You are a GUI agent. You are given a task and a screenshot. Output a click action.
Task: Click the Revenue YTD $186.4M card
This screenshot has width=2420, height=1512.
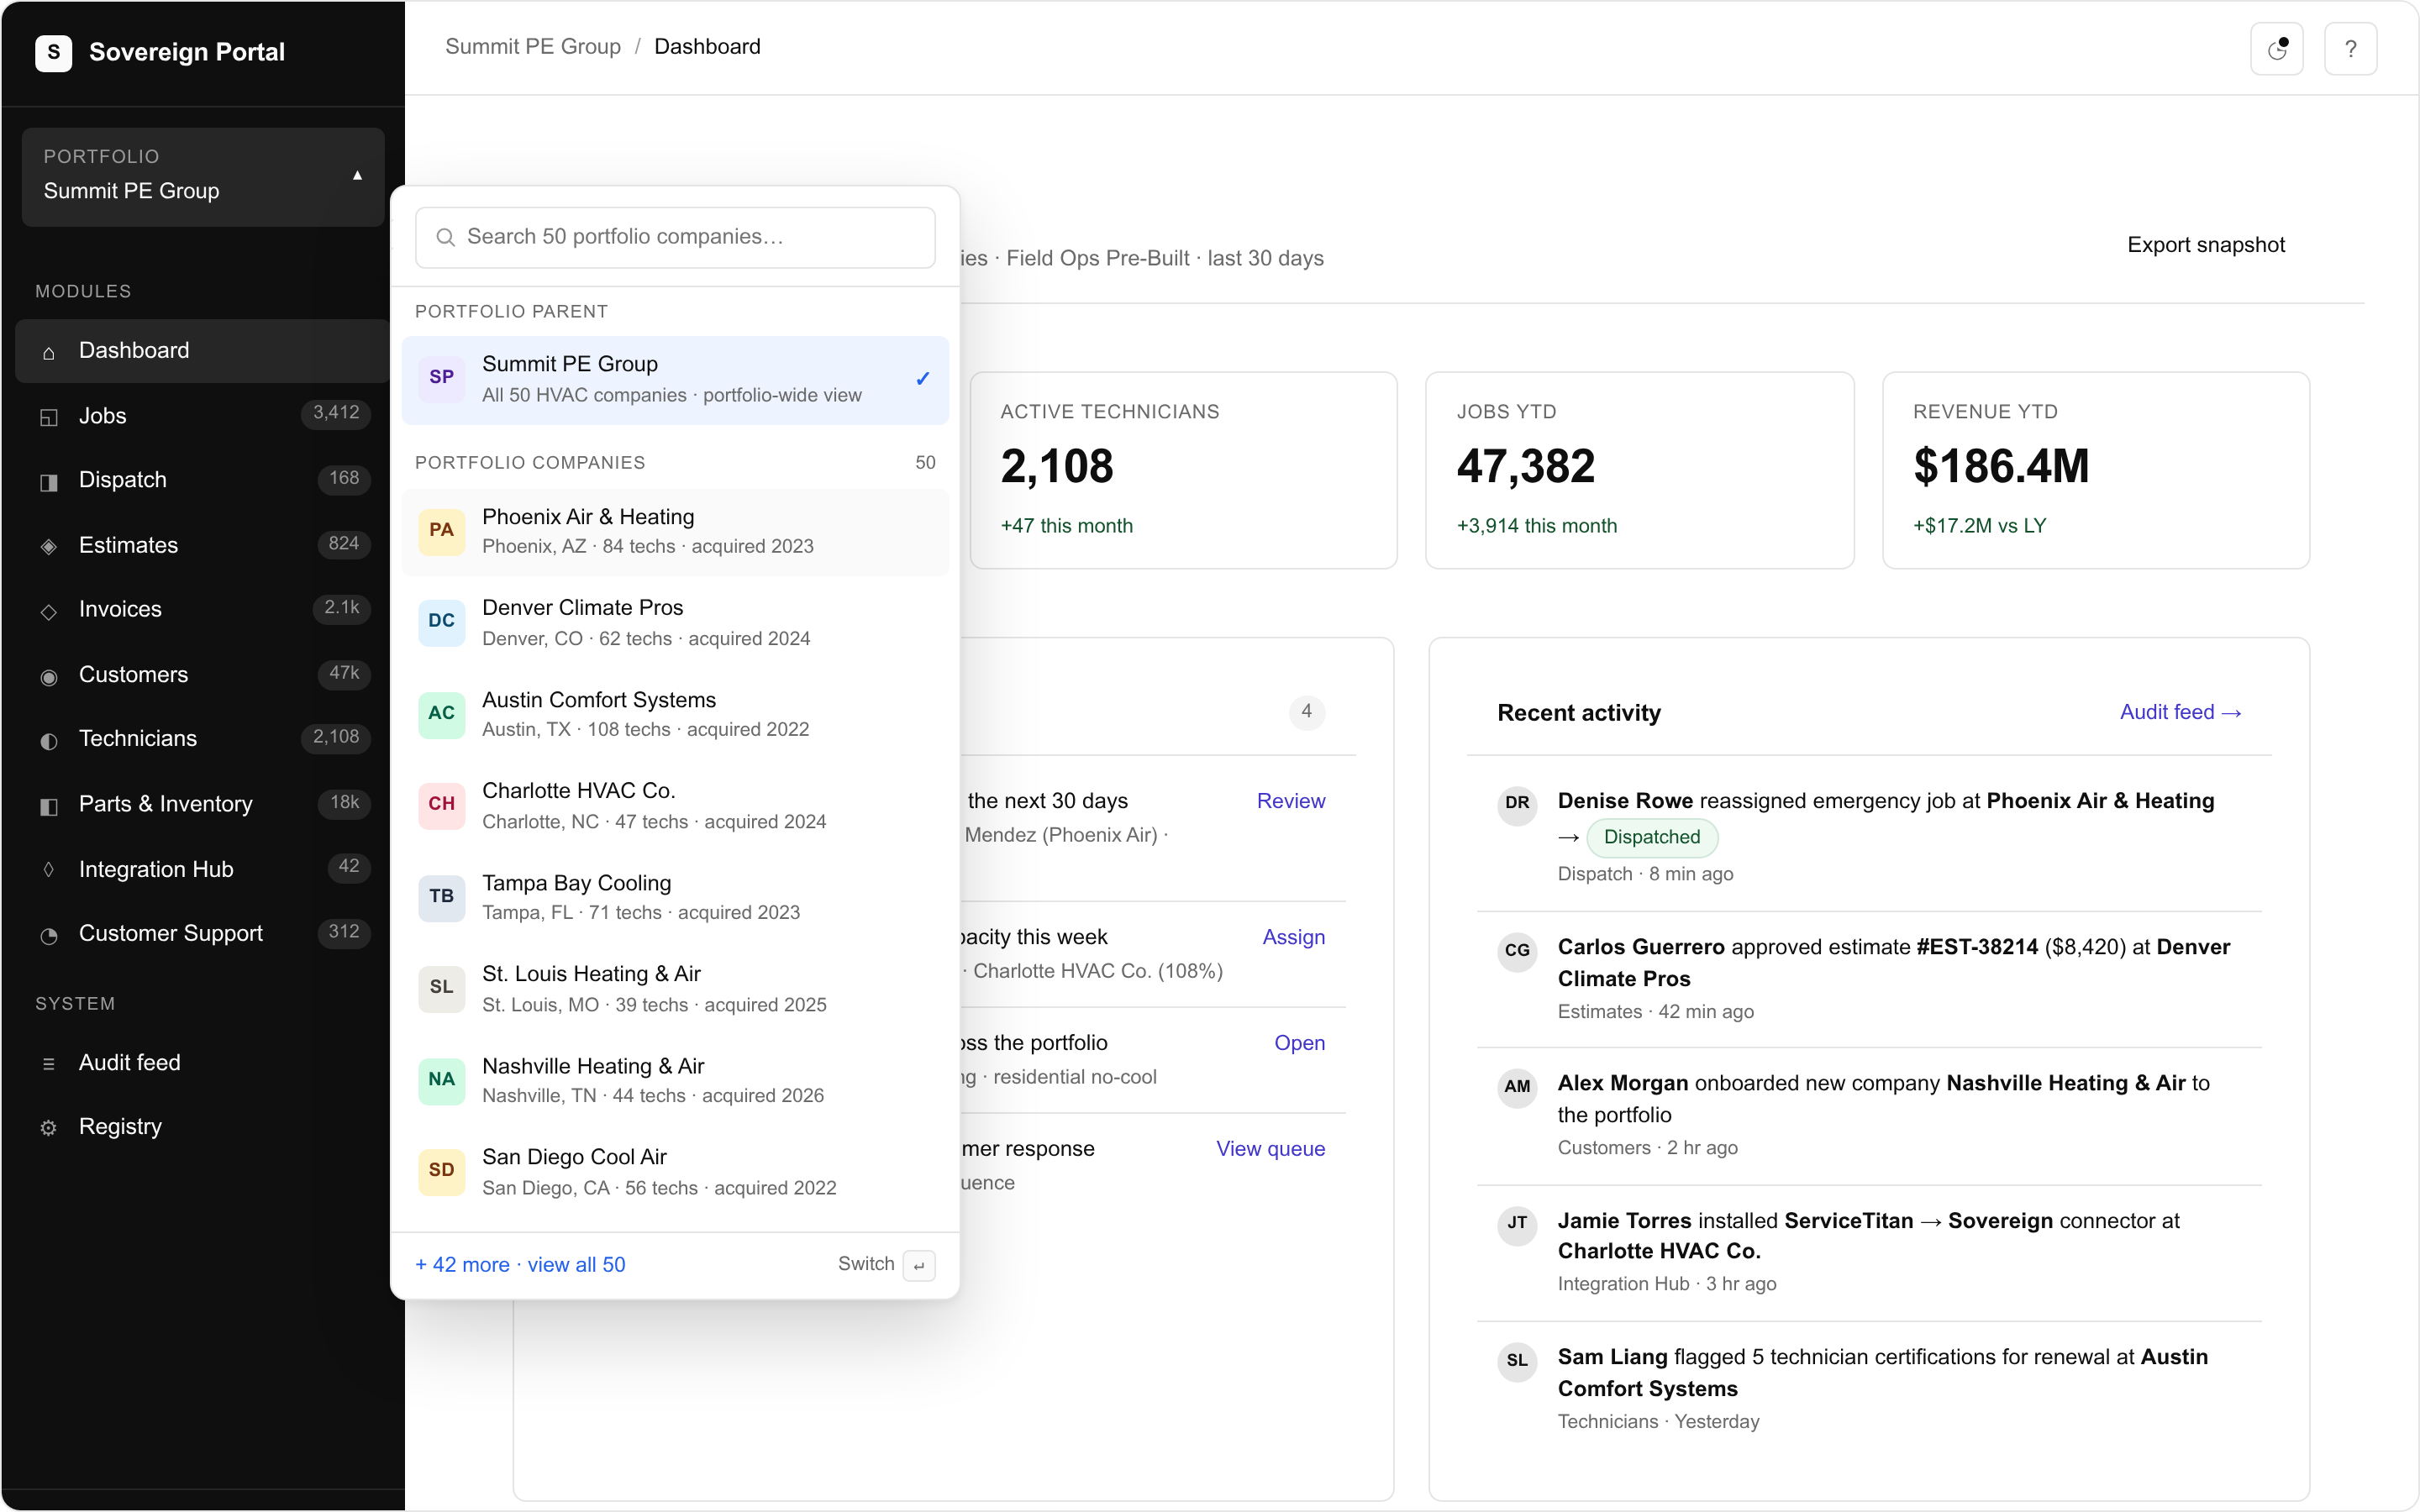[2096, 470]
